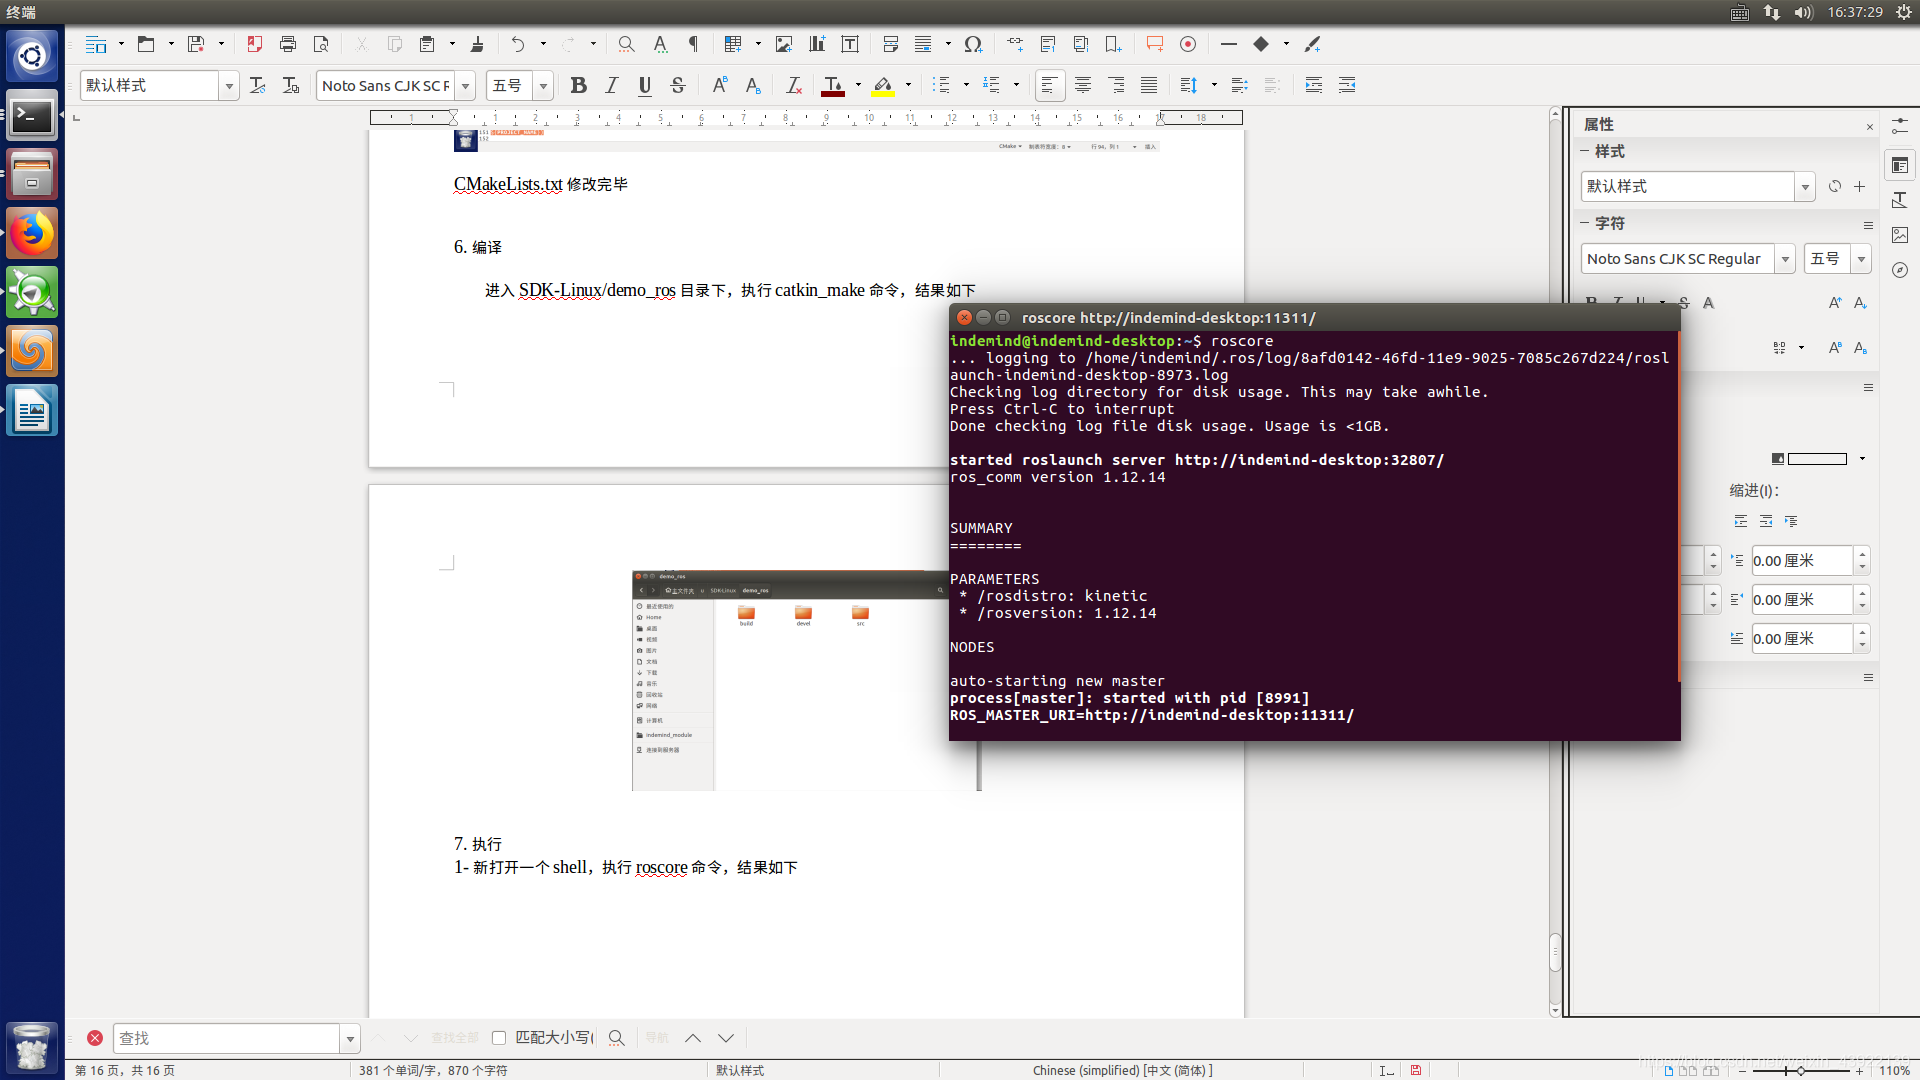Apply subscript formatting

(753, 86)
